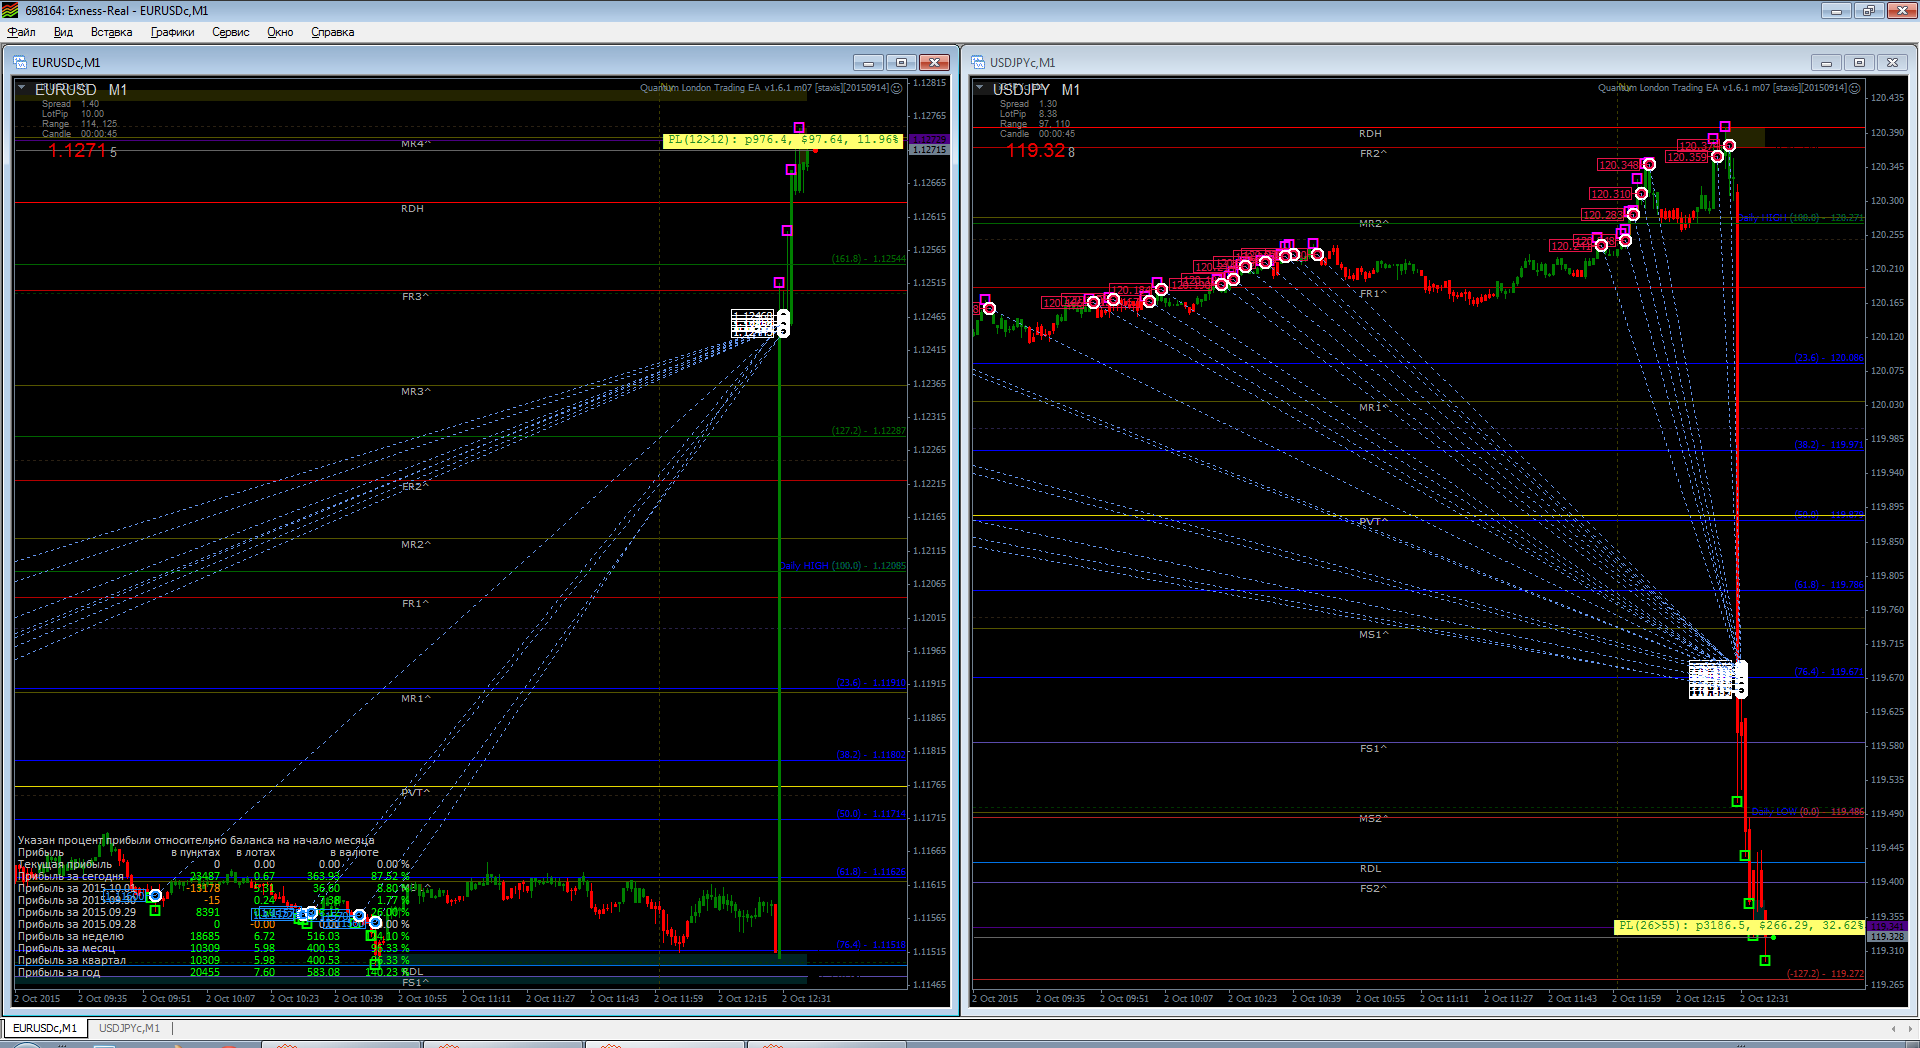Open the Графики menu
This screenshot has height=1048, width=1920.
(172, 32)
